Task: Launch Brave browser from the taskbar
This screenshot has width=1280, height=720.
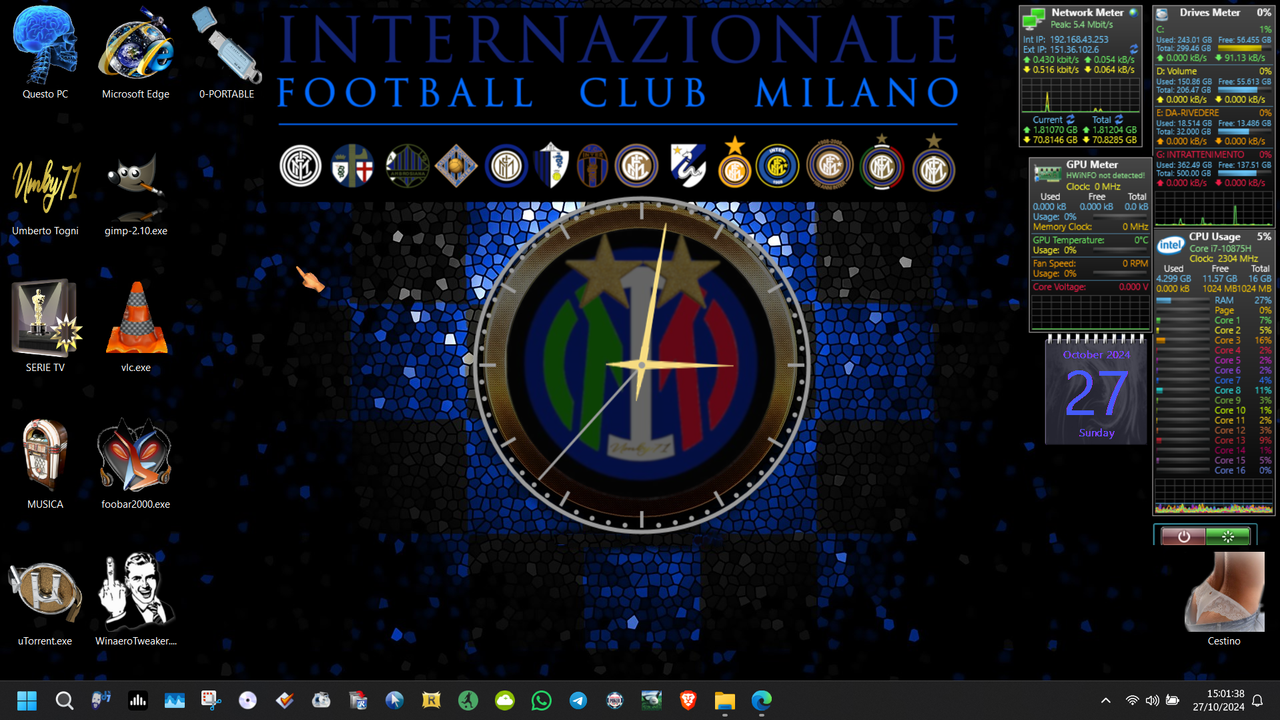Action: point(688,700)
